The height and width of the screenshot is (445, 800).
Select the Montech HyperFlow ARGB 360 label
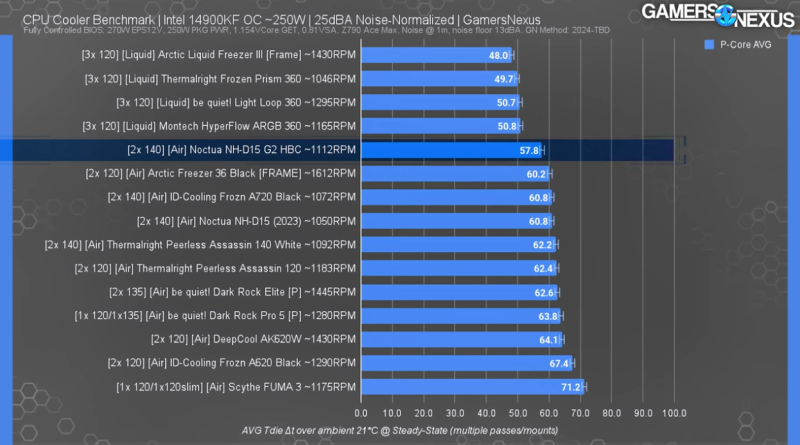(219, 126)
